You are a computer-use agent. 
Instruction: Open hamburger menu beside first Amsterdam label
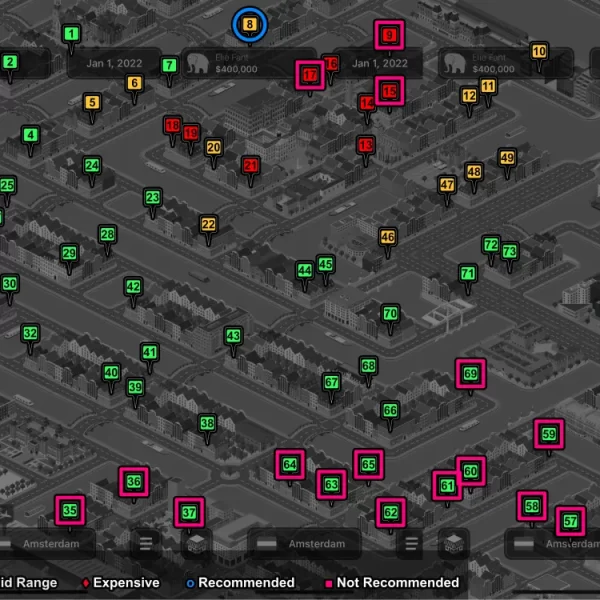tap(146, 544)
